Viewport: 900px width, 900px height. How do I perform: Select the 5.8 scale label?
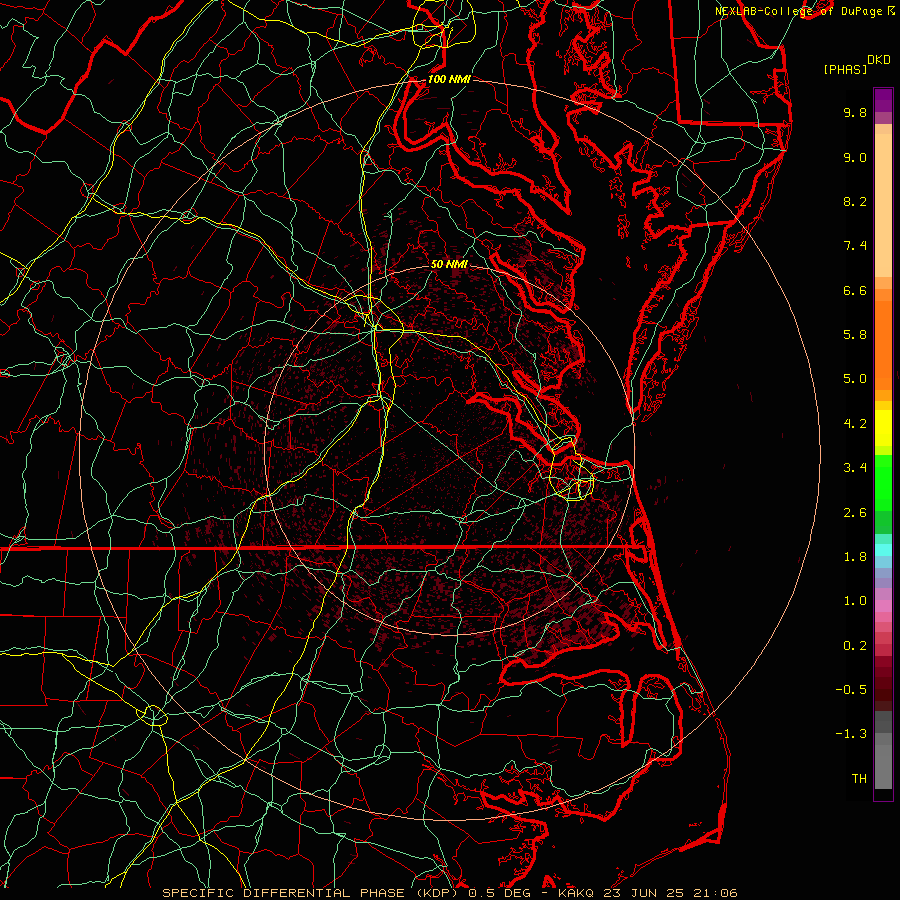point(855,335)
